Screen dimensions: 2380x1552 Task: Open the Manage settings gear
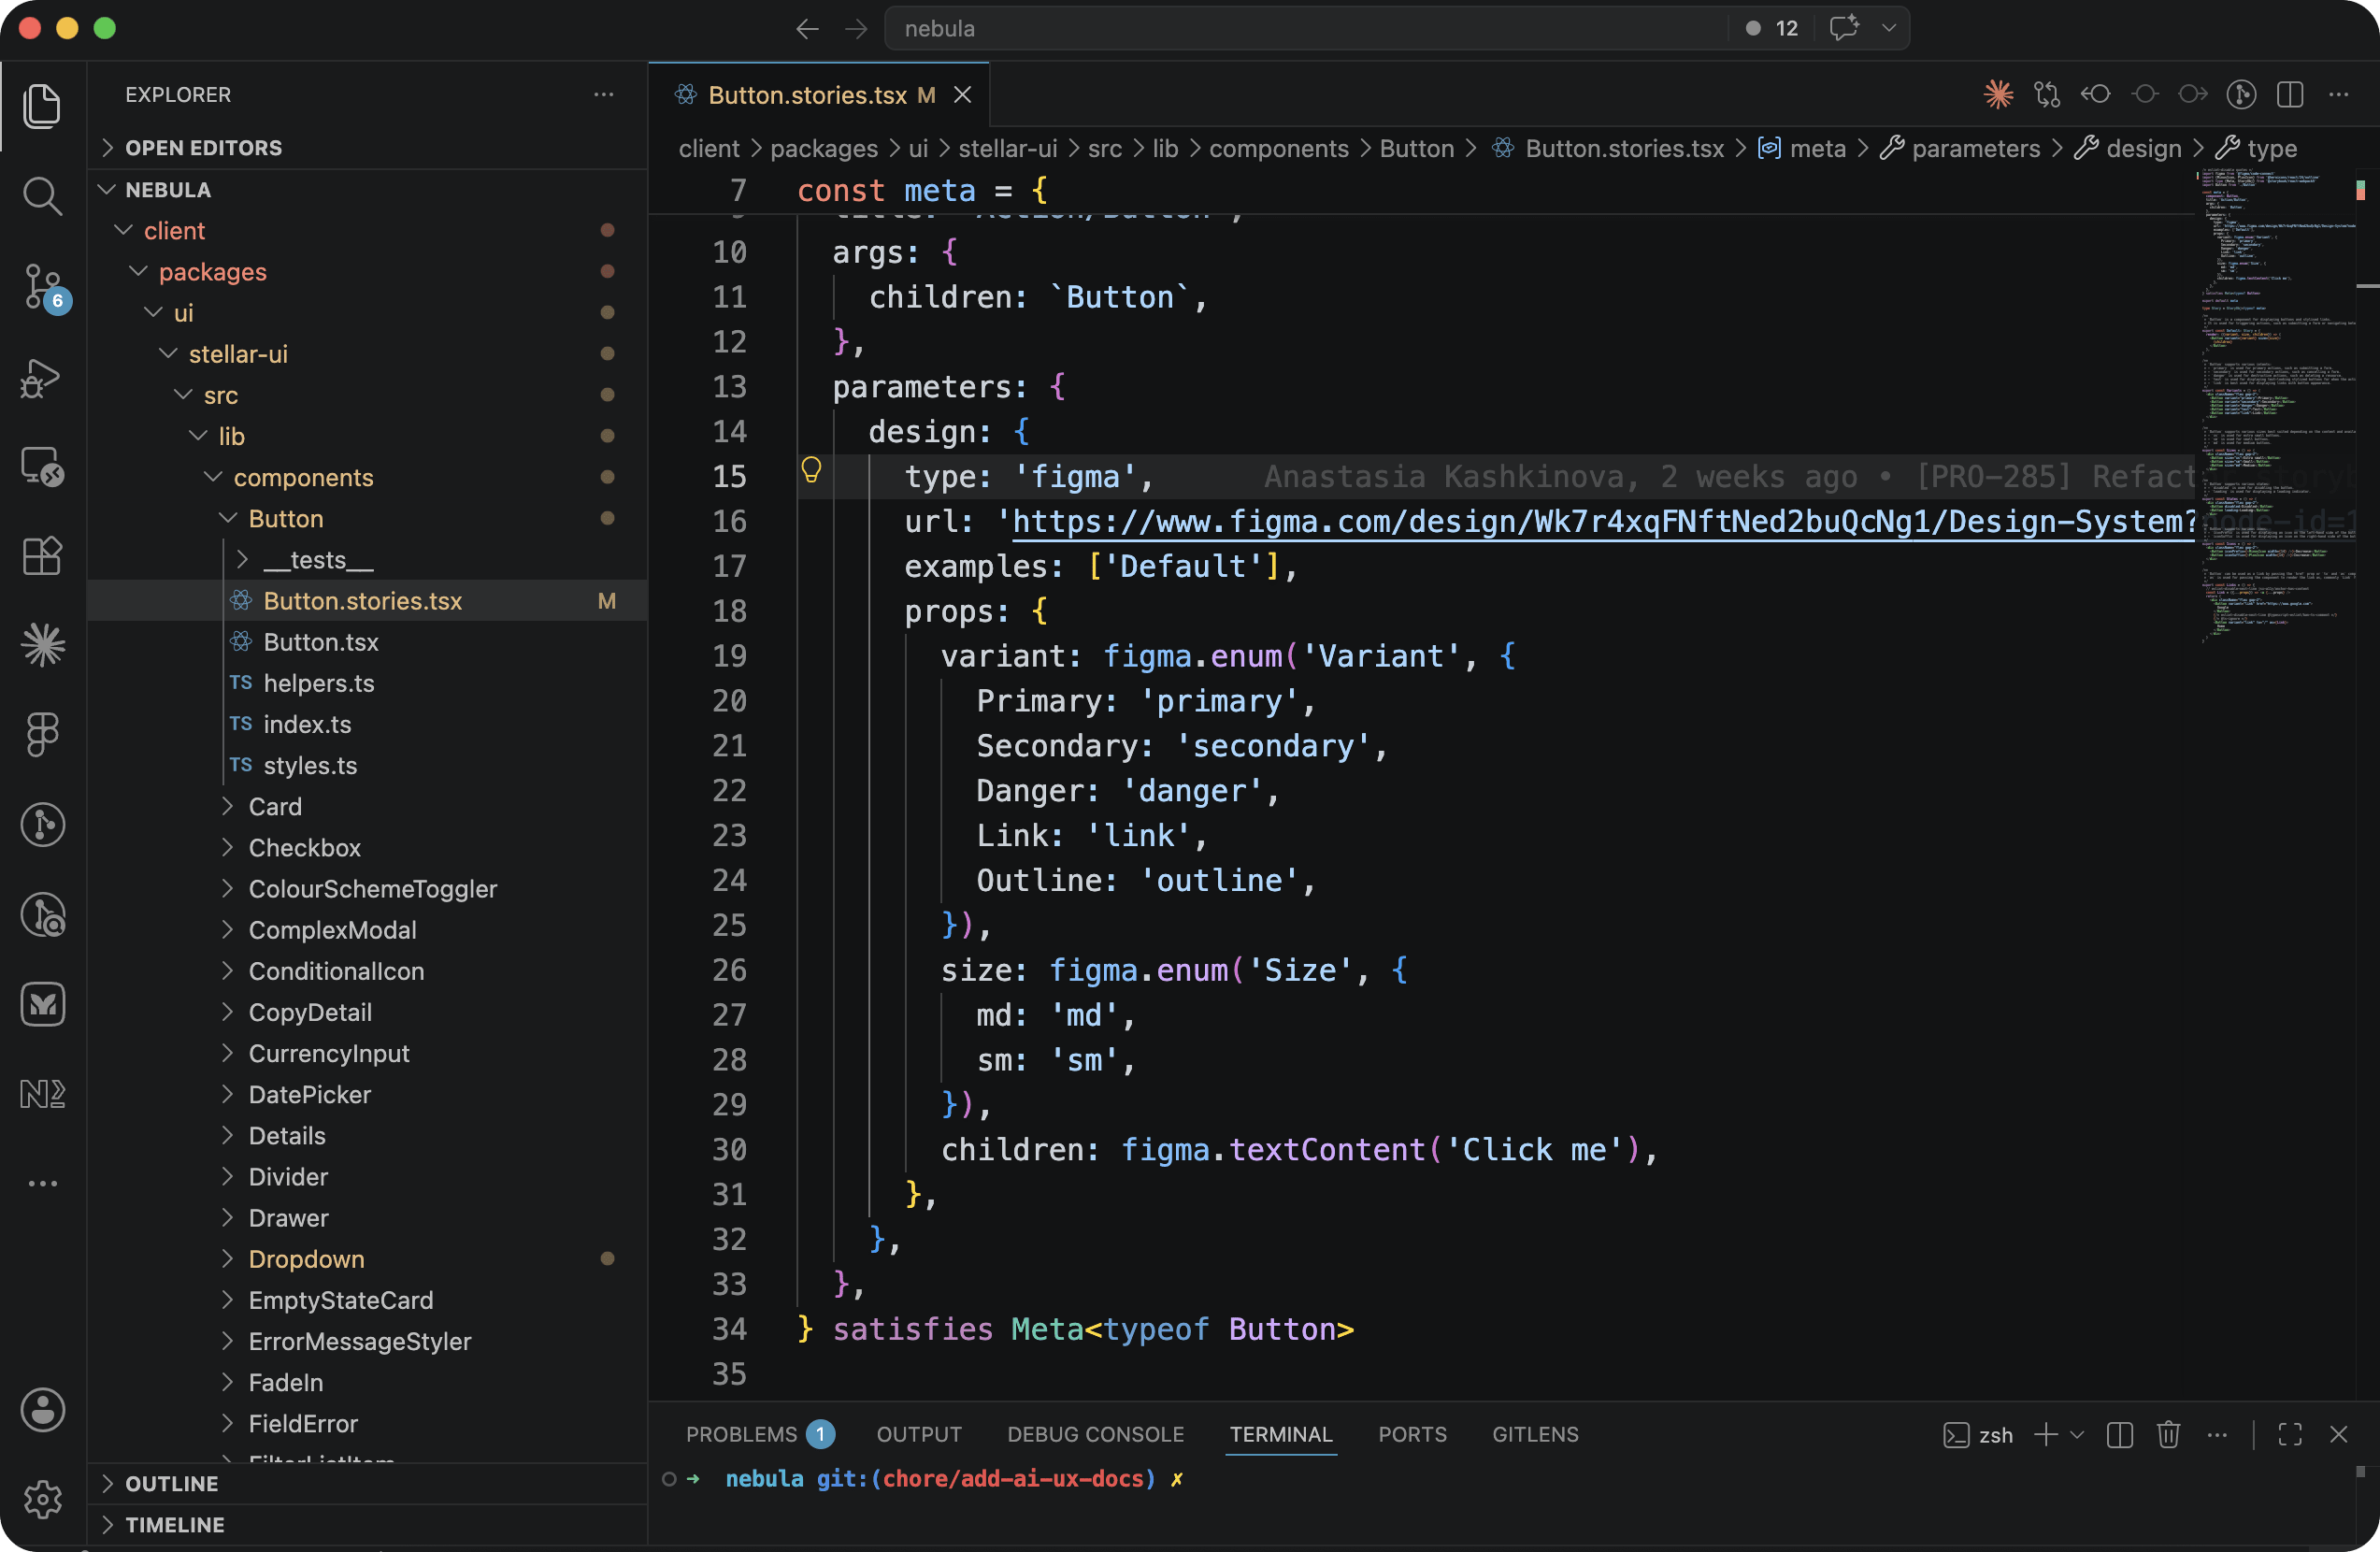[42, 1499]
